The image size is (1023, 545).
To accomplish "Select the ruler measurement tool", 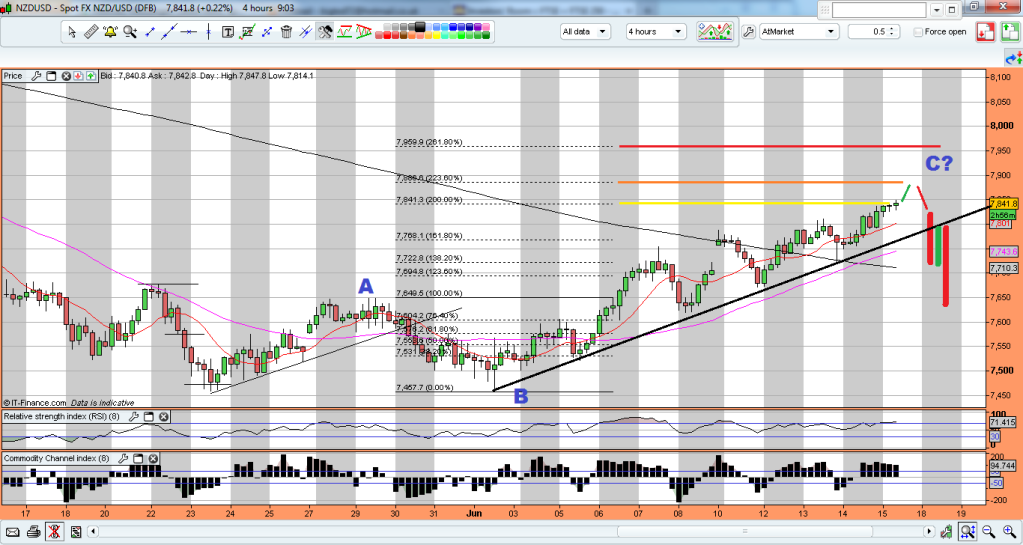I will click(x=91, y=31).
